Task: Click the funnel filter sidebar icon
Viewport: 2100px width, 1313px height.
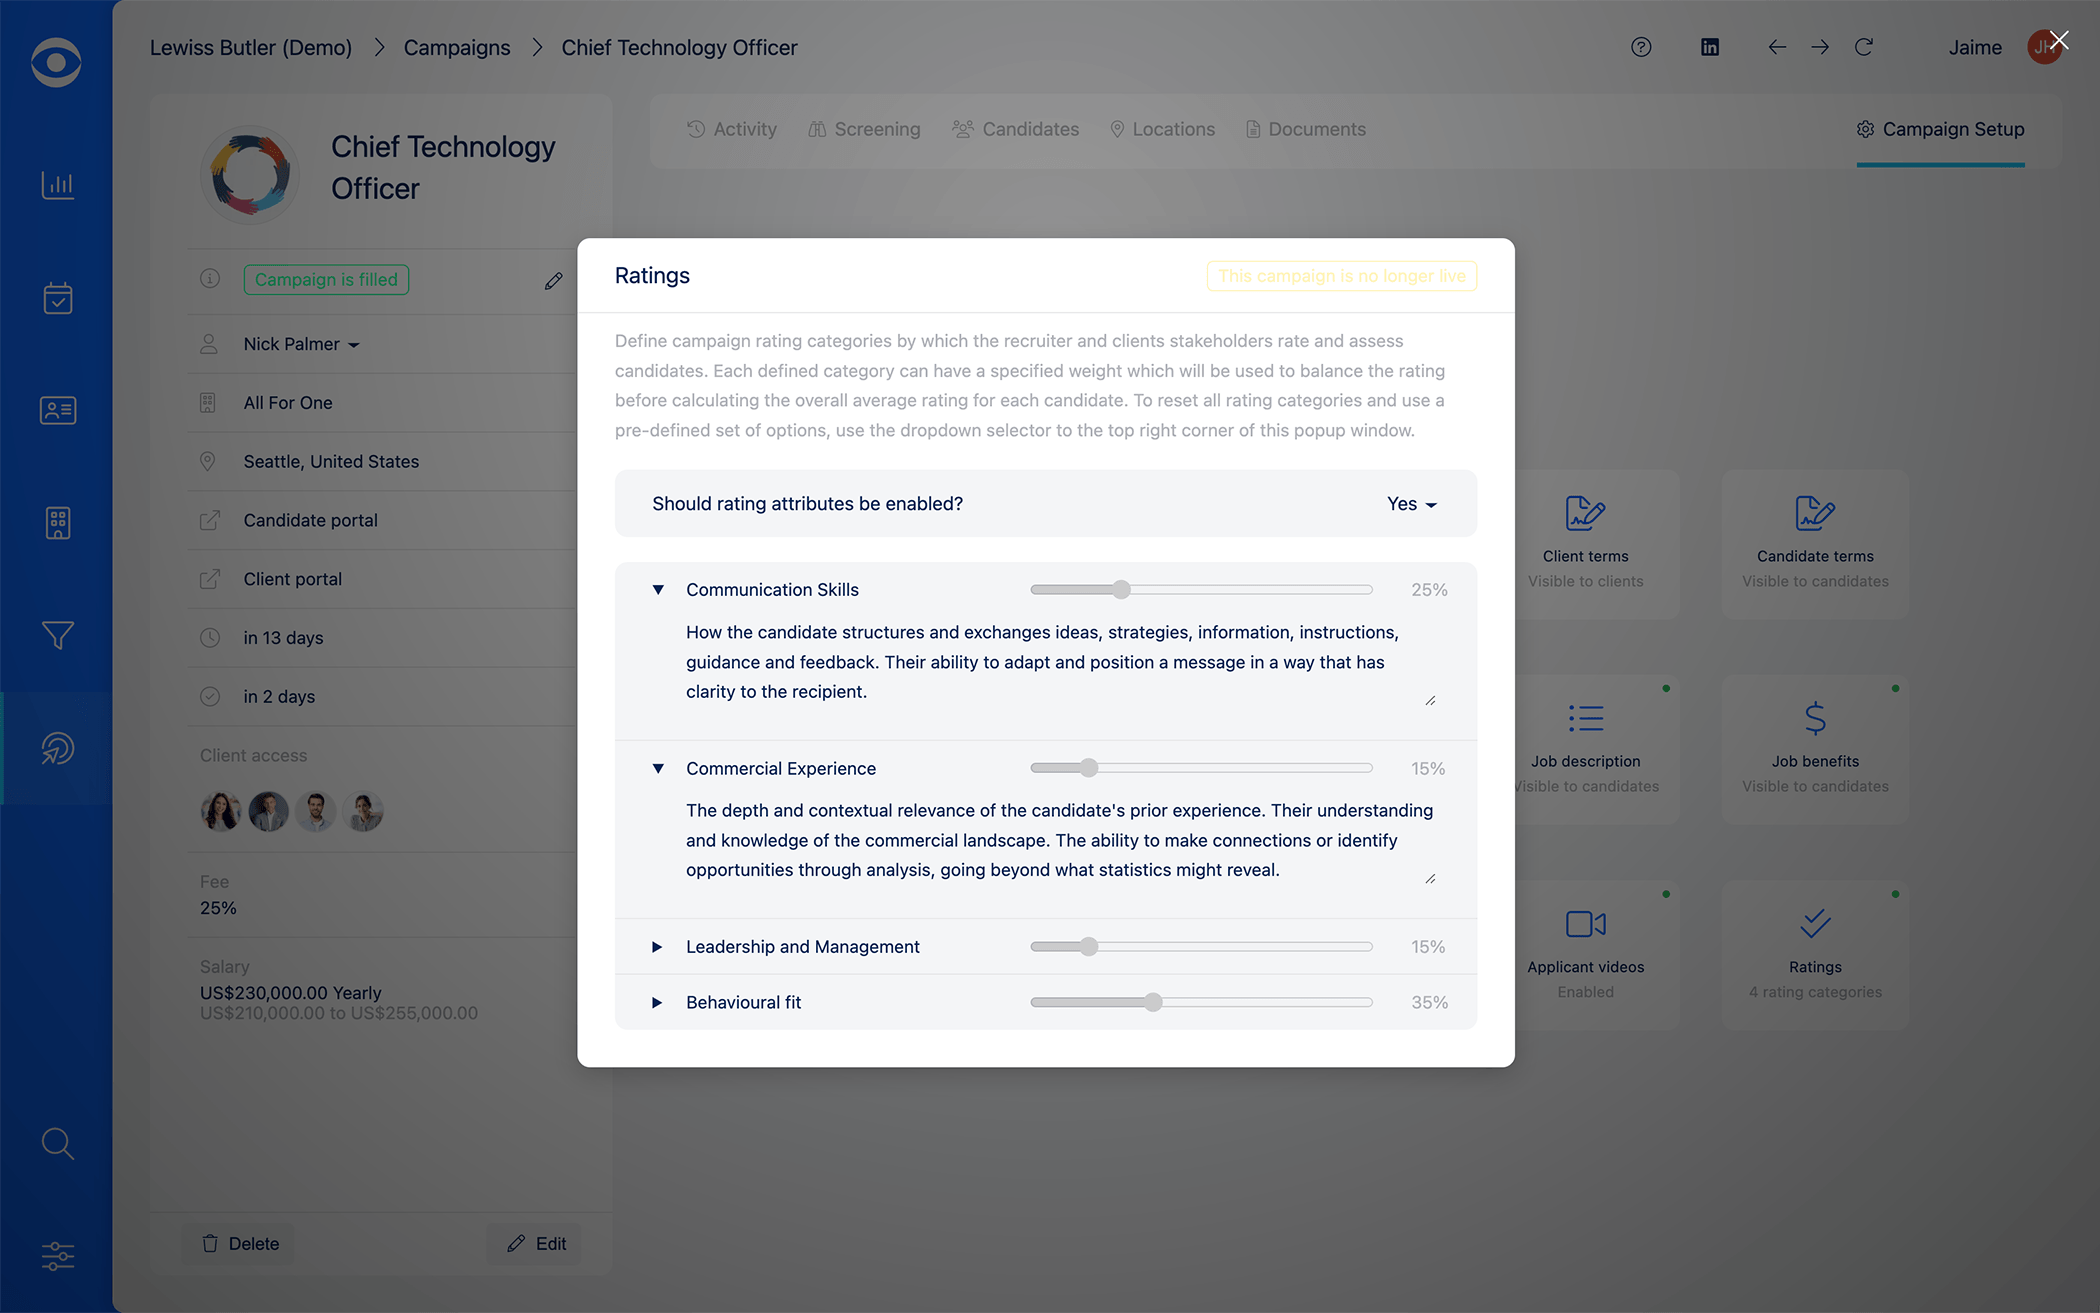Action: [57, 635]
